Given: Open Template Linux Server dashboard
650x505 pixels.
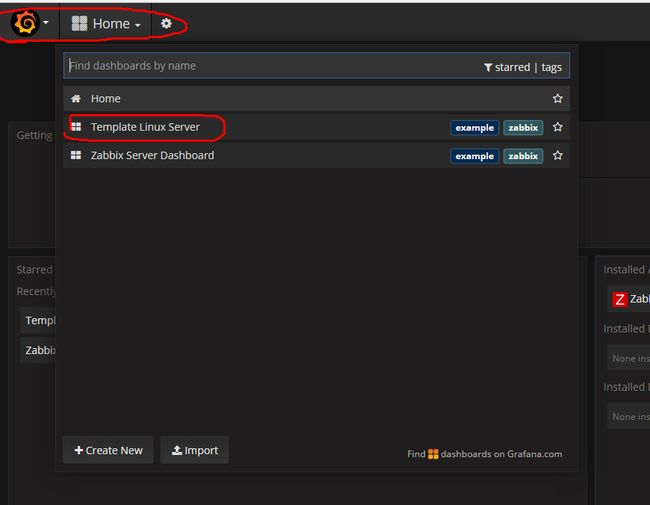Looking at the screenshot, I should pos(316,127).
